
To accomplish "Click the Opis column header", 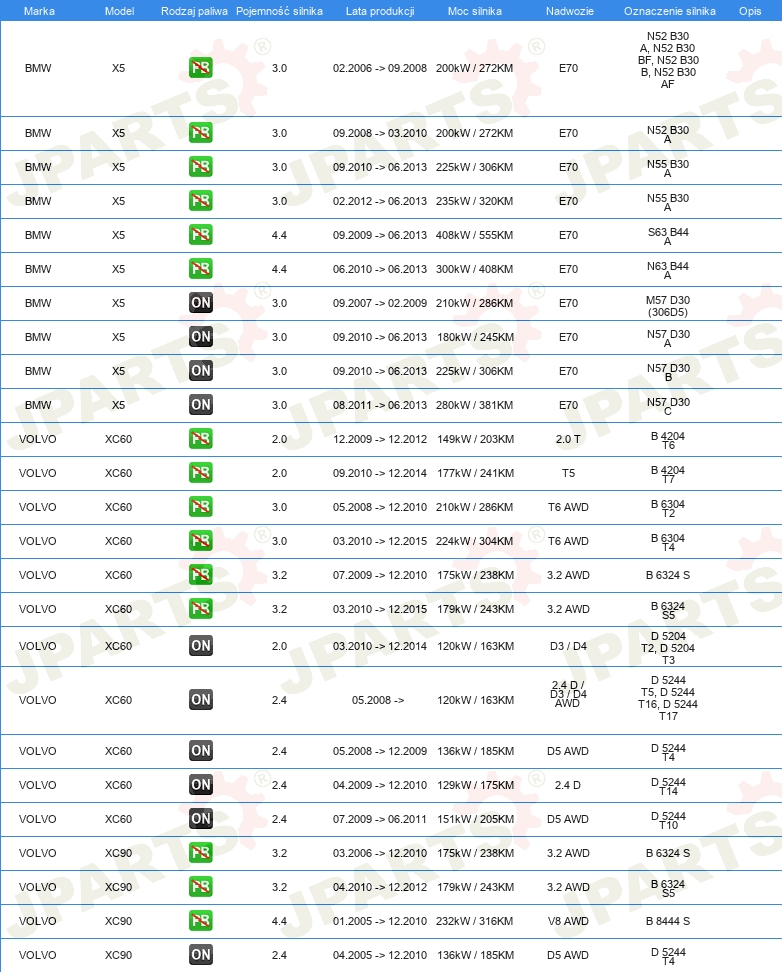I will point(750,11).
